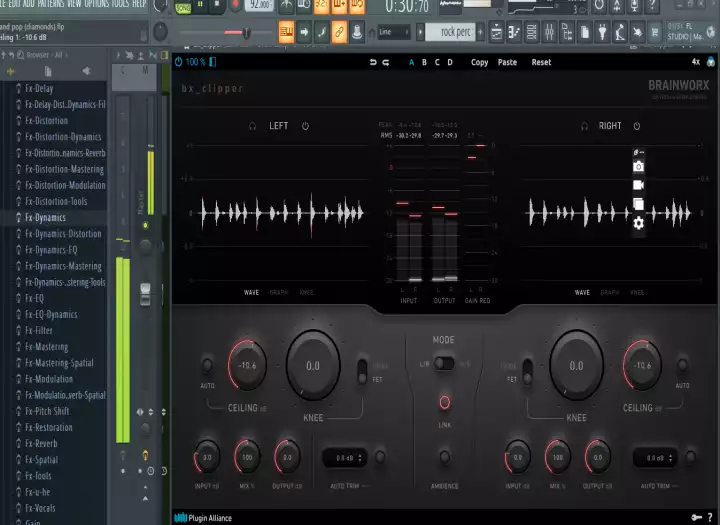Viewport: 720px width, 525px height.
Task: Open the OPTIONS menu
Action: coord(95,4)
